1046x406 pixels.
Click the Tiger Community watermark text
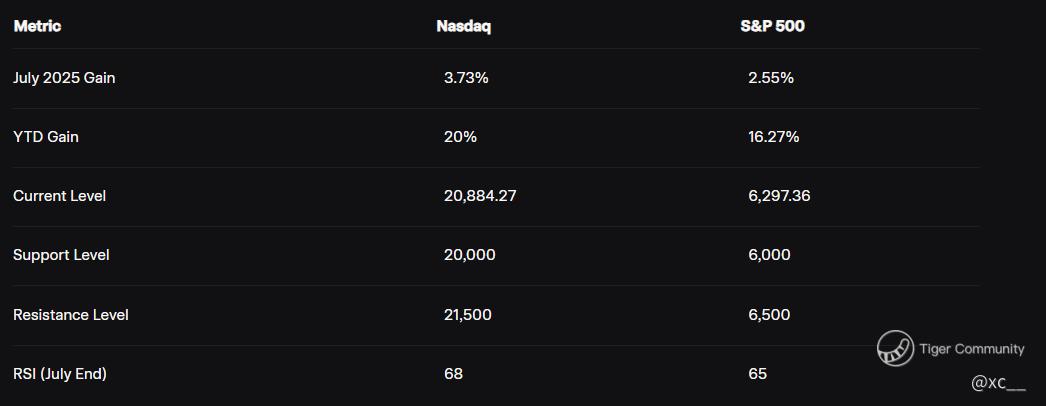(971, 349)
